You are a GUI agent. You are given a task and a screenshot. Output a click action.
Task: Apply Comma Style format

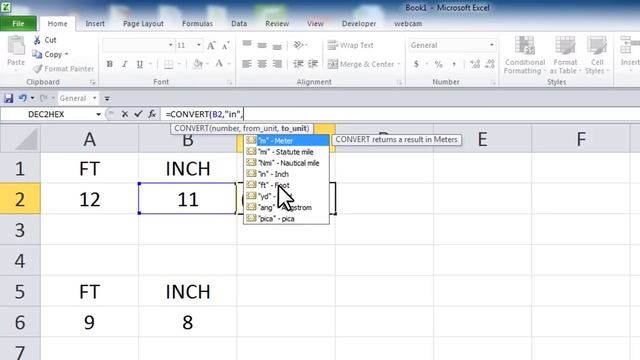(x=453, y=64)
